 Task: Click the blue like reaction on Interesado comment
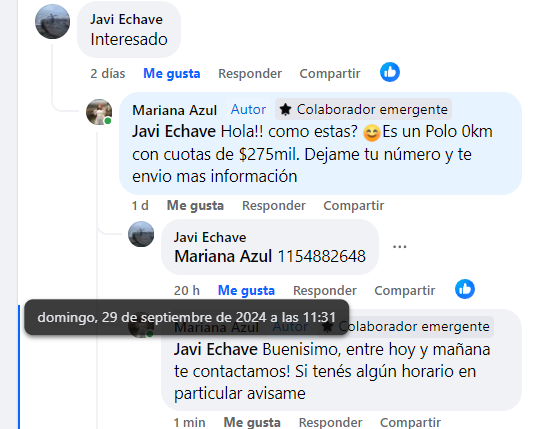[390, 72]
